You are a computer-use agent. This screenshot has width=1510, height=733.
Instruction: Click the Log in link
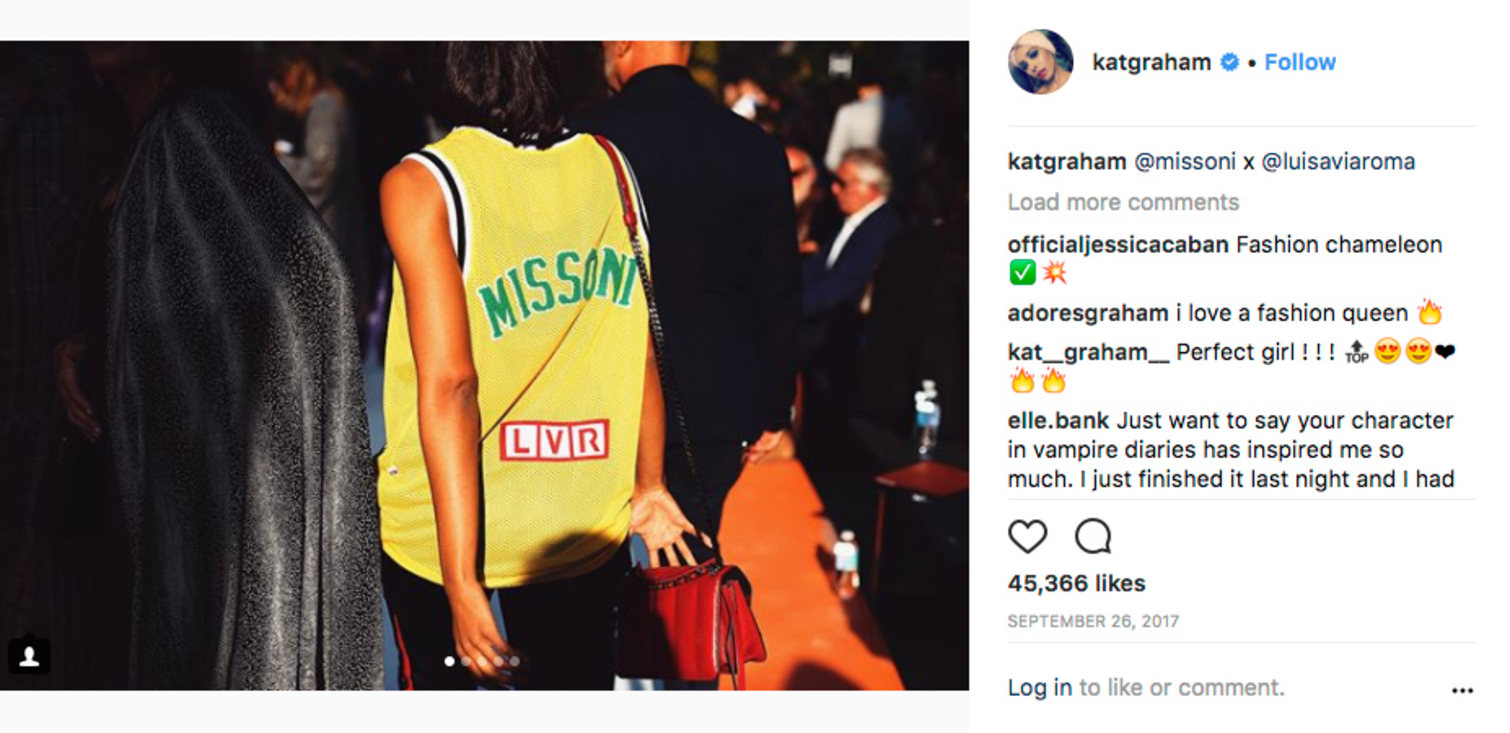tap(1040, 688)
